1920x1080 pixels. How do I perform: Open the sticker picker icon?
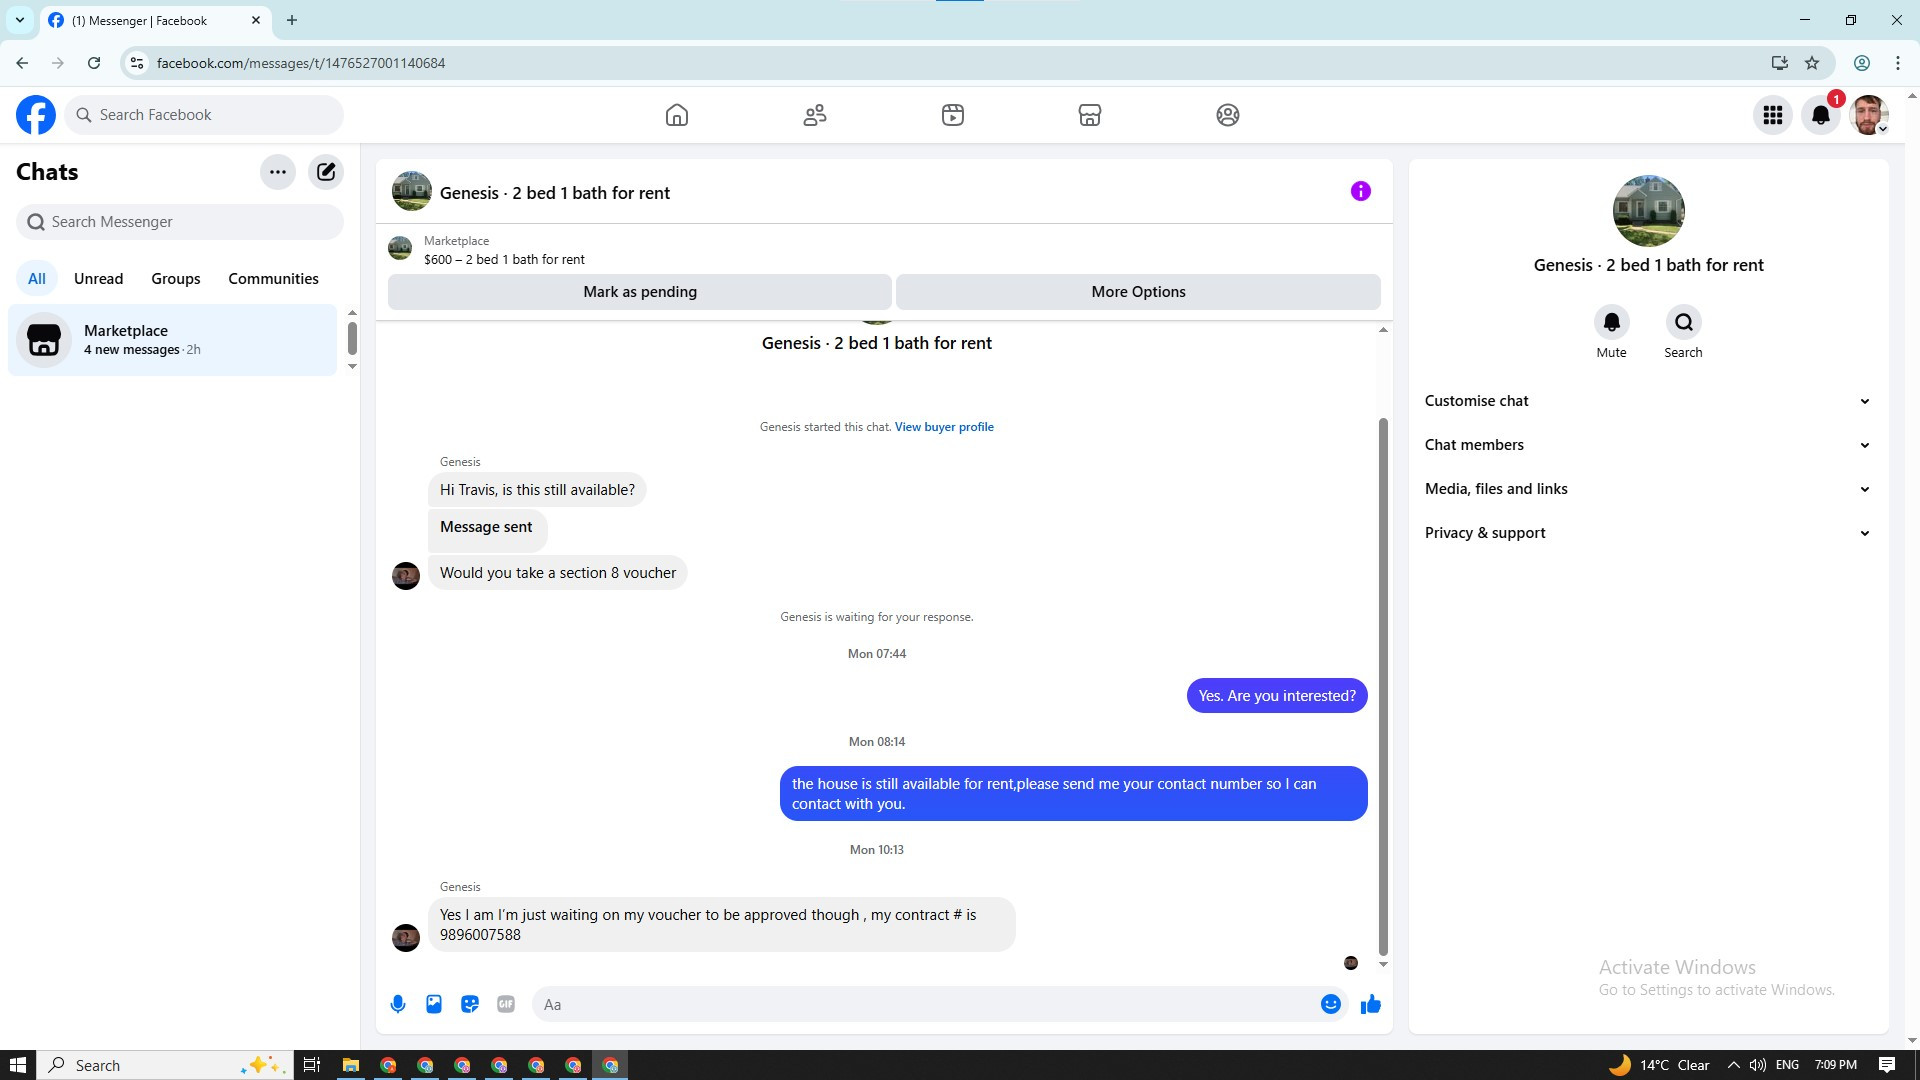click(x=470, y=1004)
